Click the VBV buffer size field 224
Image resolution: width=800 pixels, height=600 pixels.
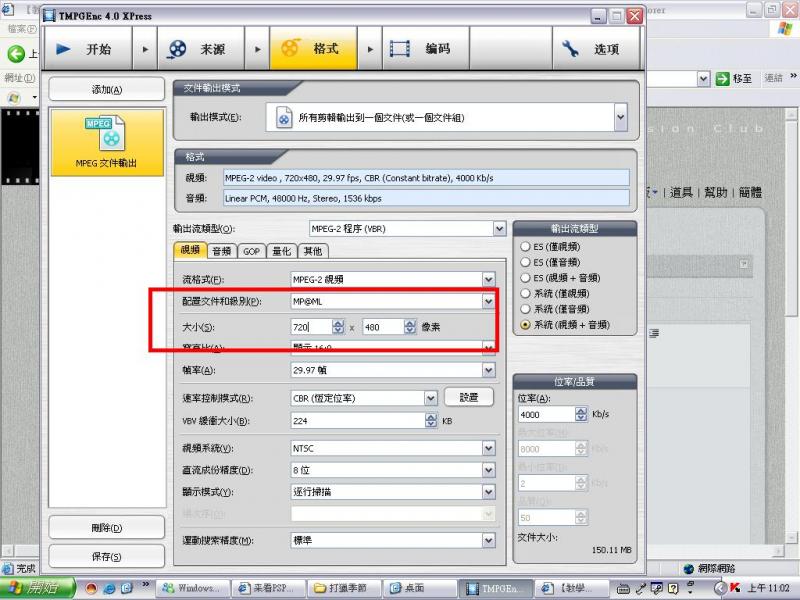point(358,421)
